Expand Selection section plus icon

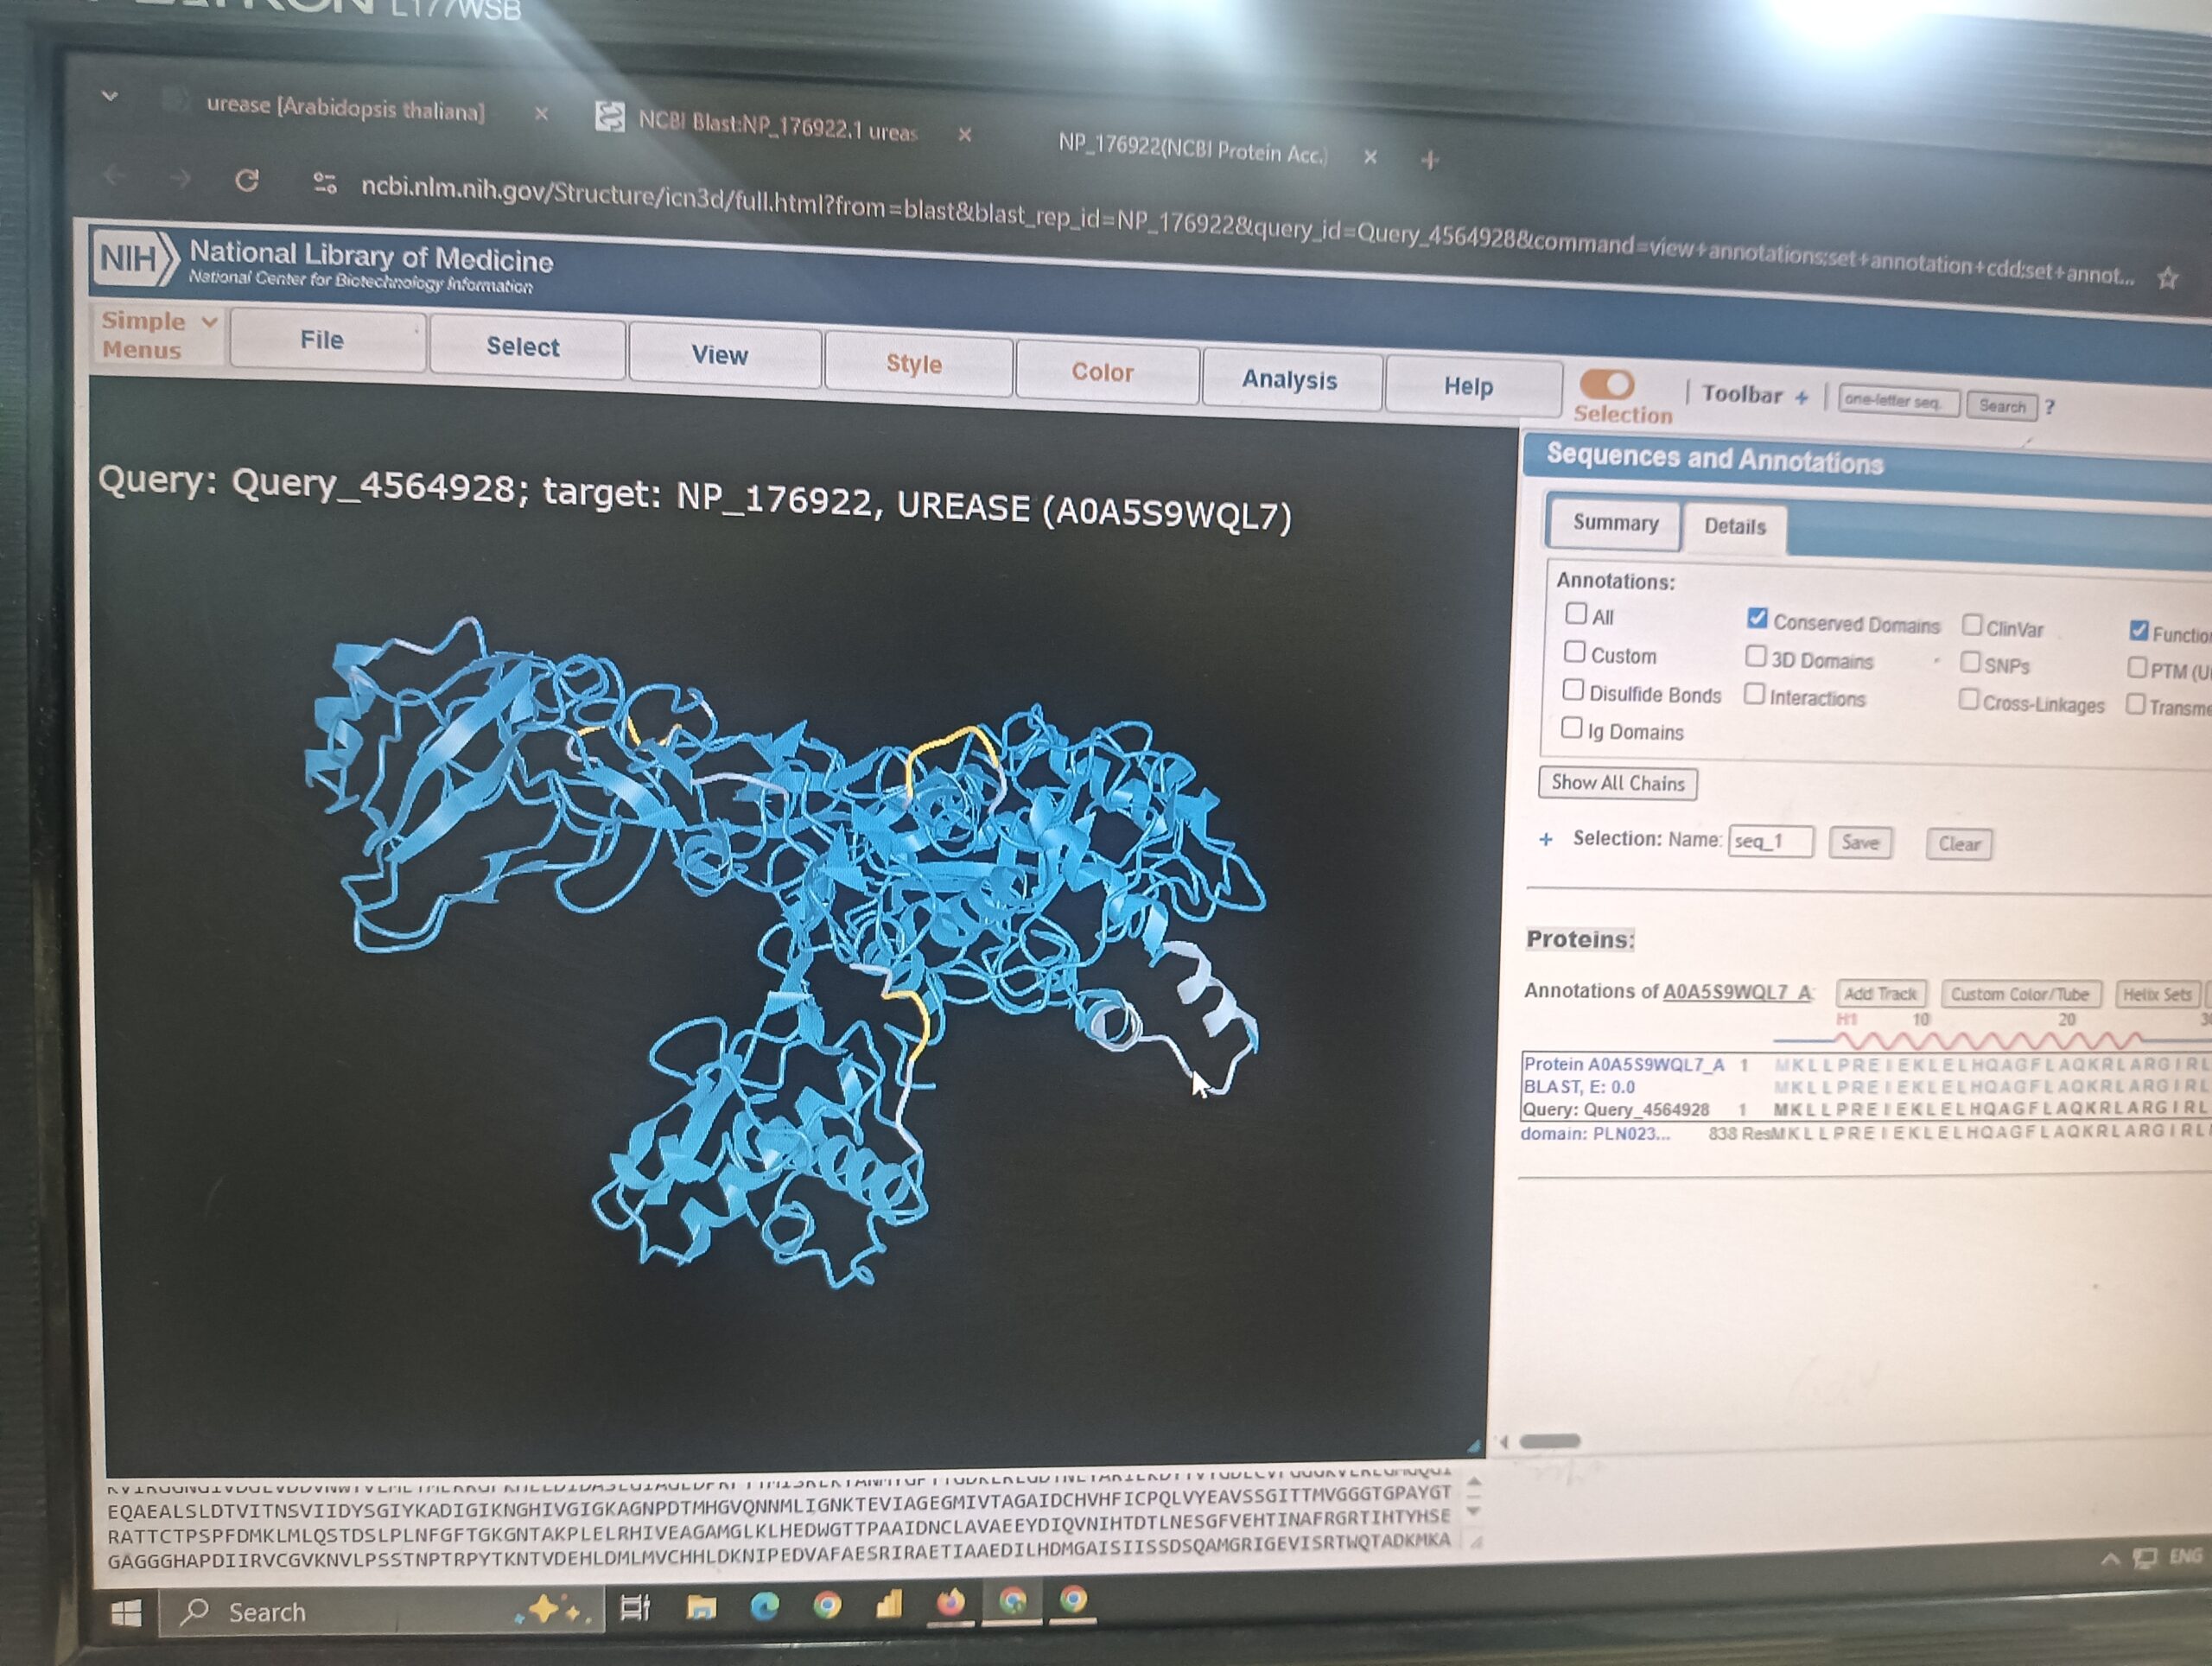pyautogui.click(x=1546, y=839)
